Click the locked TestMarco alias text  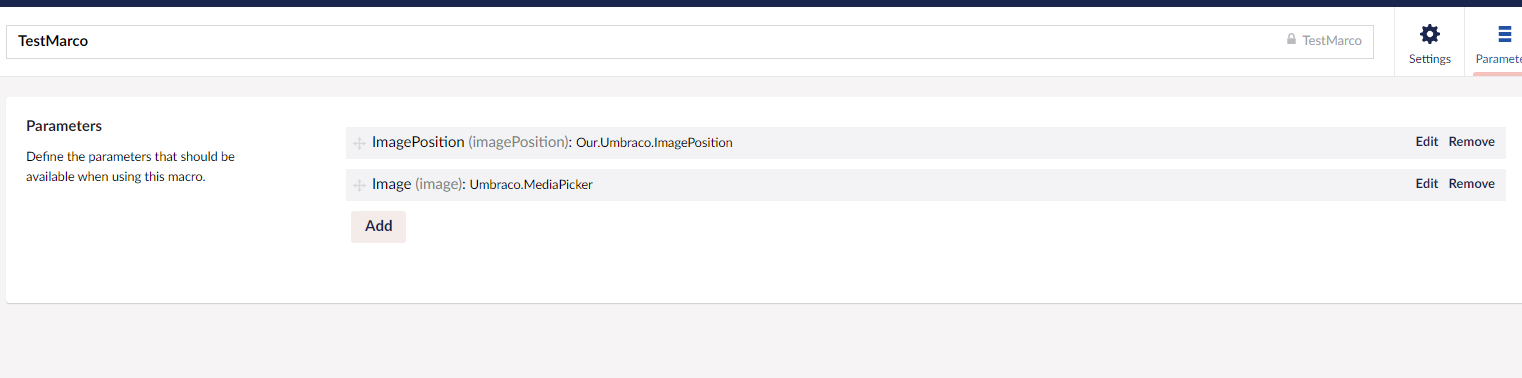click(x=1331, y=41)
